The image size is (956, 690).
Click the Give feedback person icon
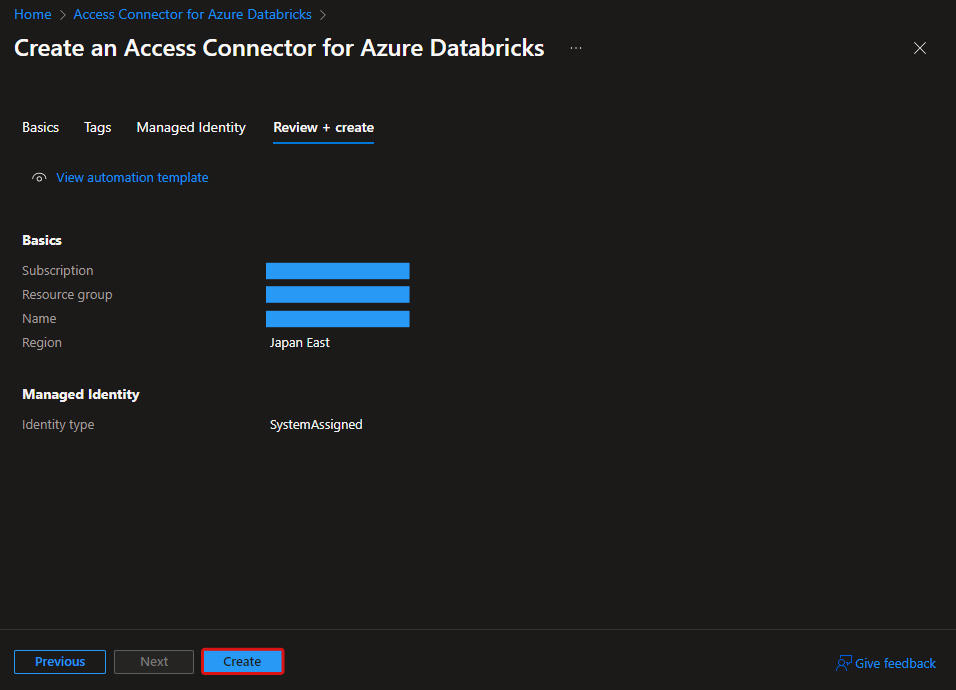(843, 663)
